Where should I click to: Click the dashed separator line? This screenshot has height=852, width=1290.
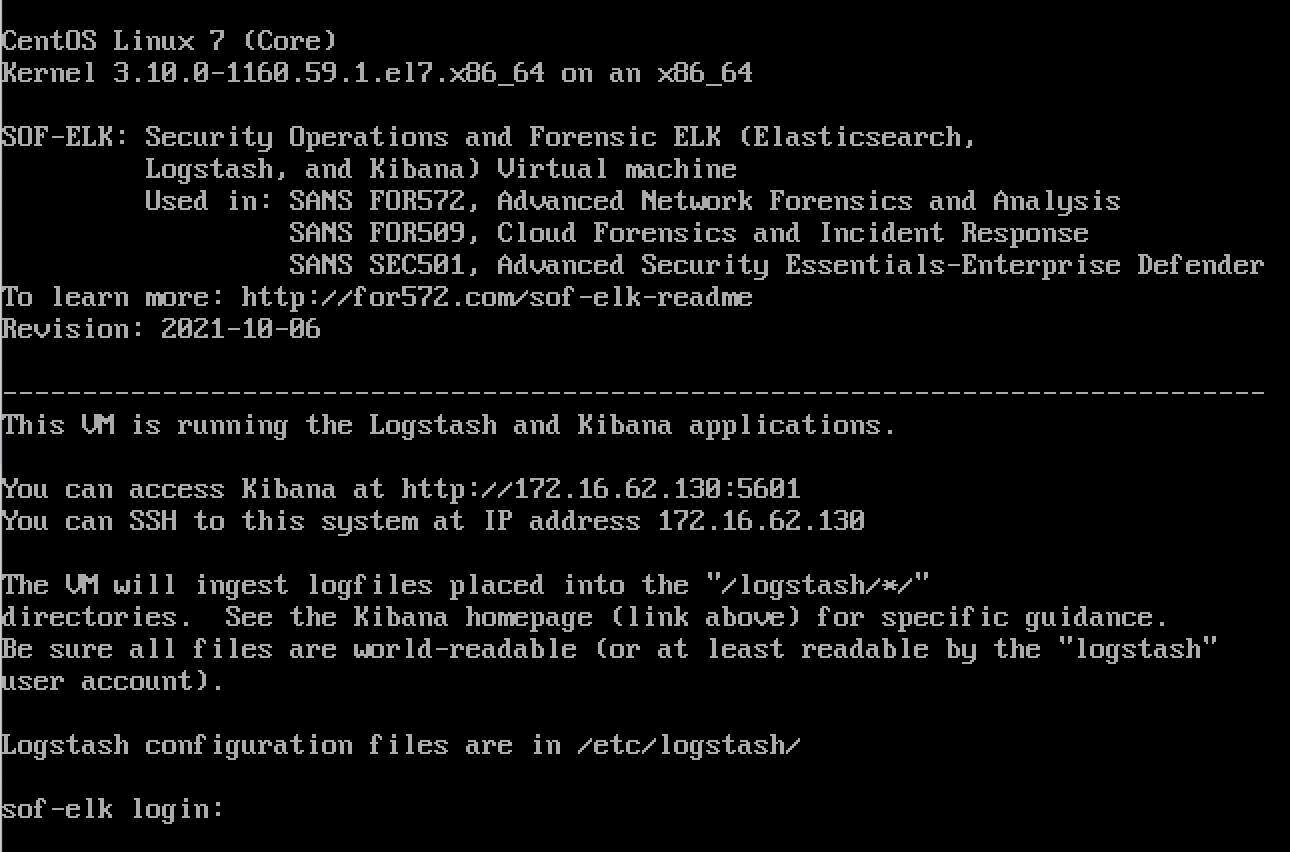coord(632,393)
